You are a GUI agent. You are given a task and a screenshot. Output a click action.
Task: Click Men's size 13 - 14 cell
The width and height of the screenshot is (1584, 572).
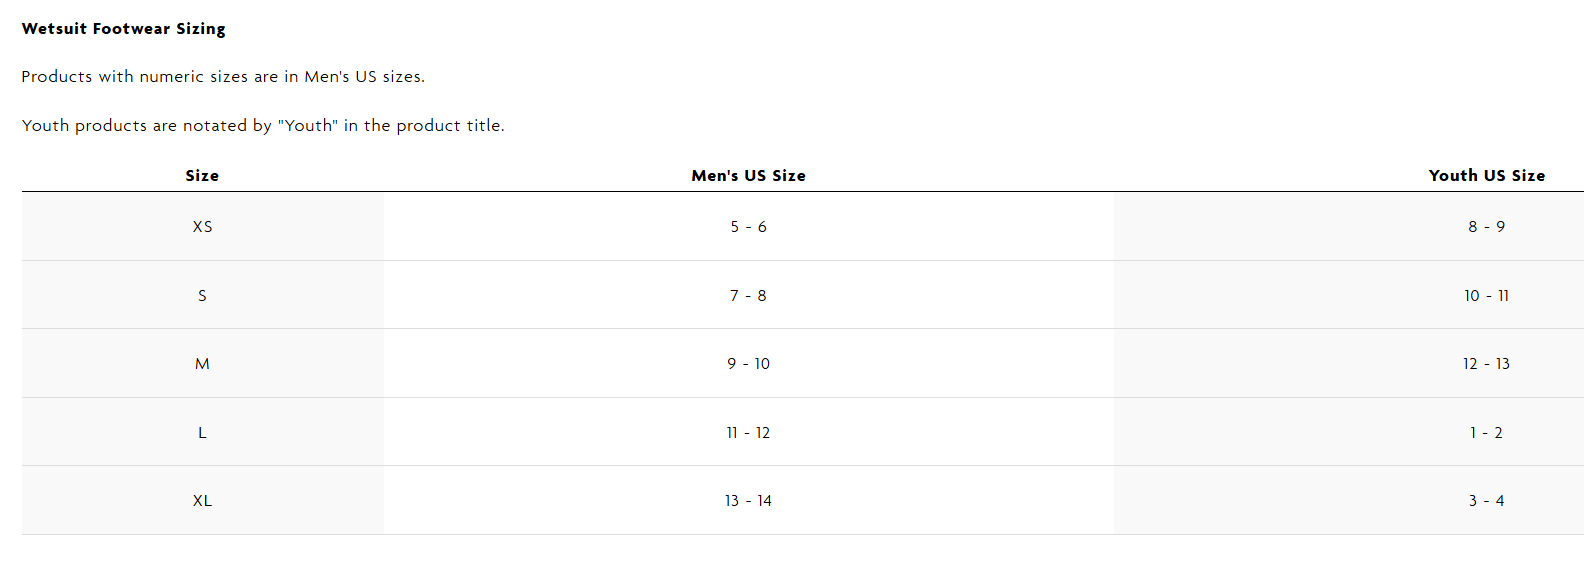749,501
